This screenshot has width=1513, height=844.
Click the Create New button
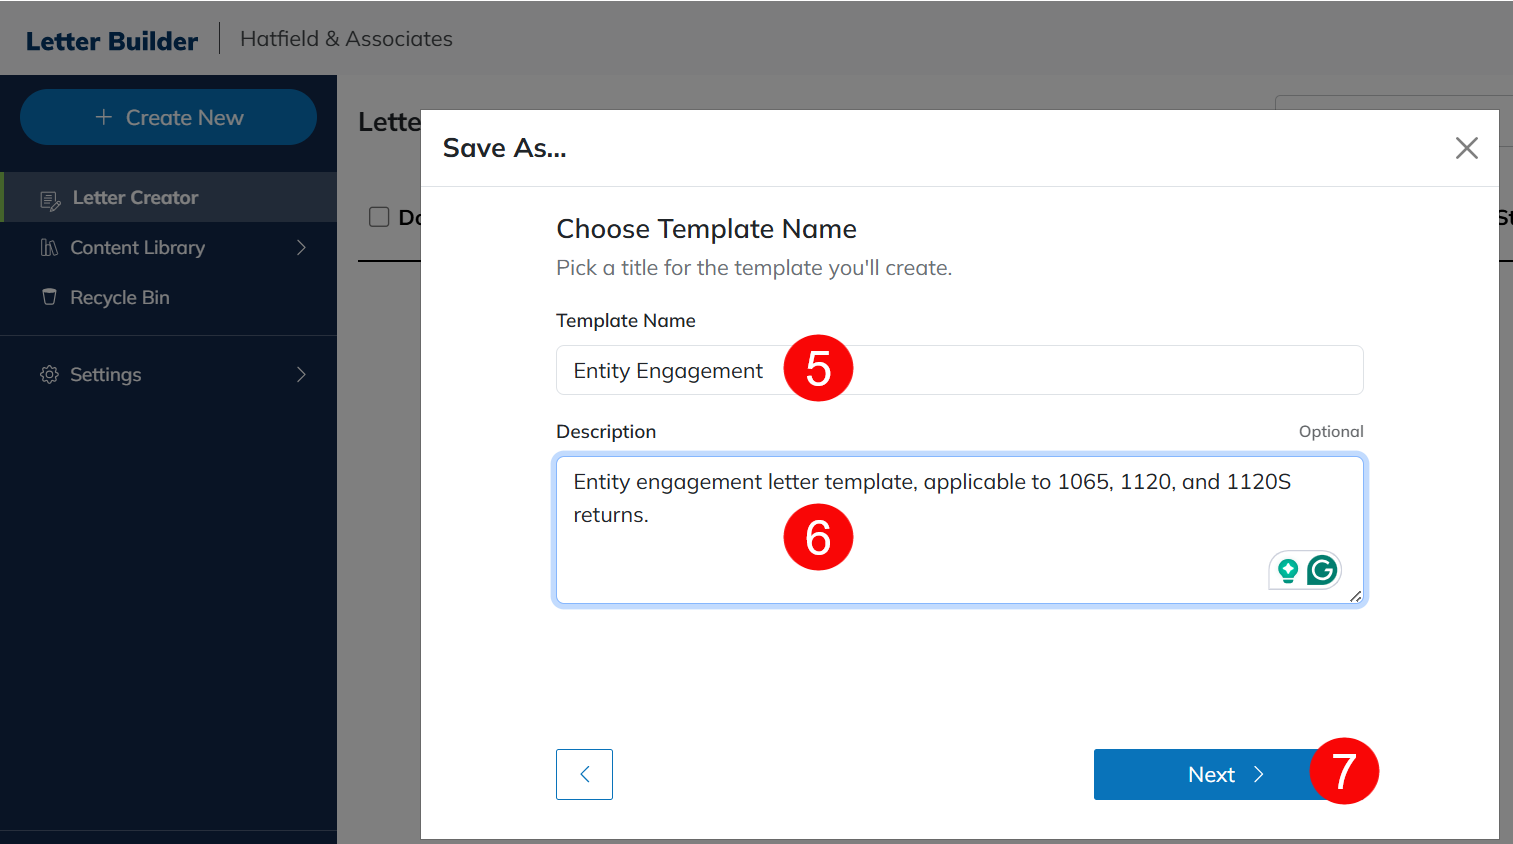click(x=168, y=117)
